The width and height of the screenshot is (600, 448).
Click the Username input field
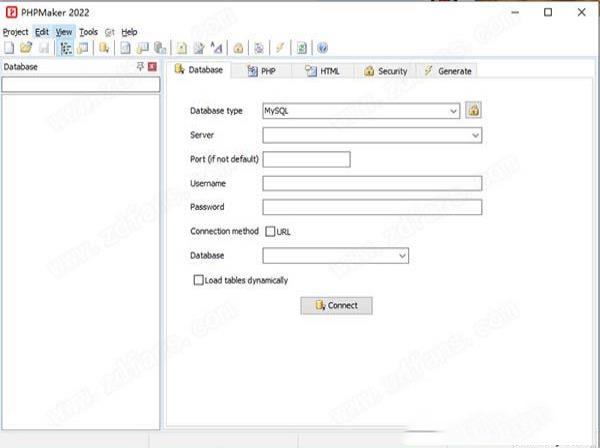372,183
